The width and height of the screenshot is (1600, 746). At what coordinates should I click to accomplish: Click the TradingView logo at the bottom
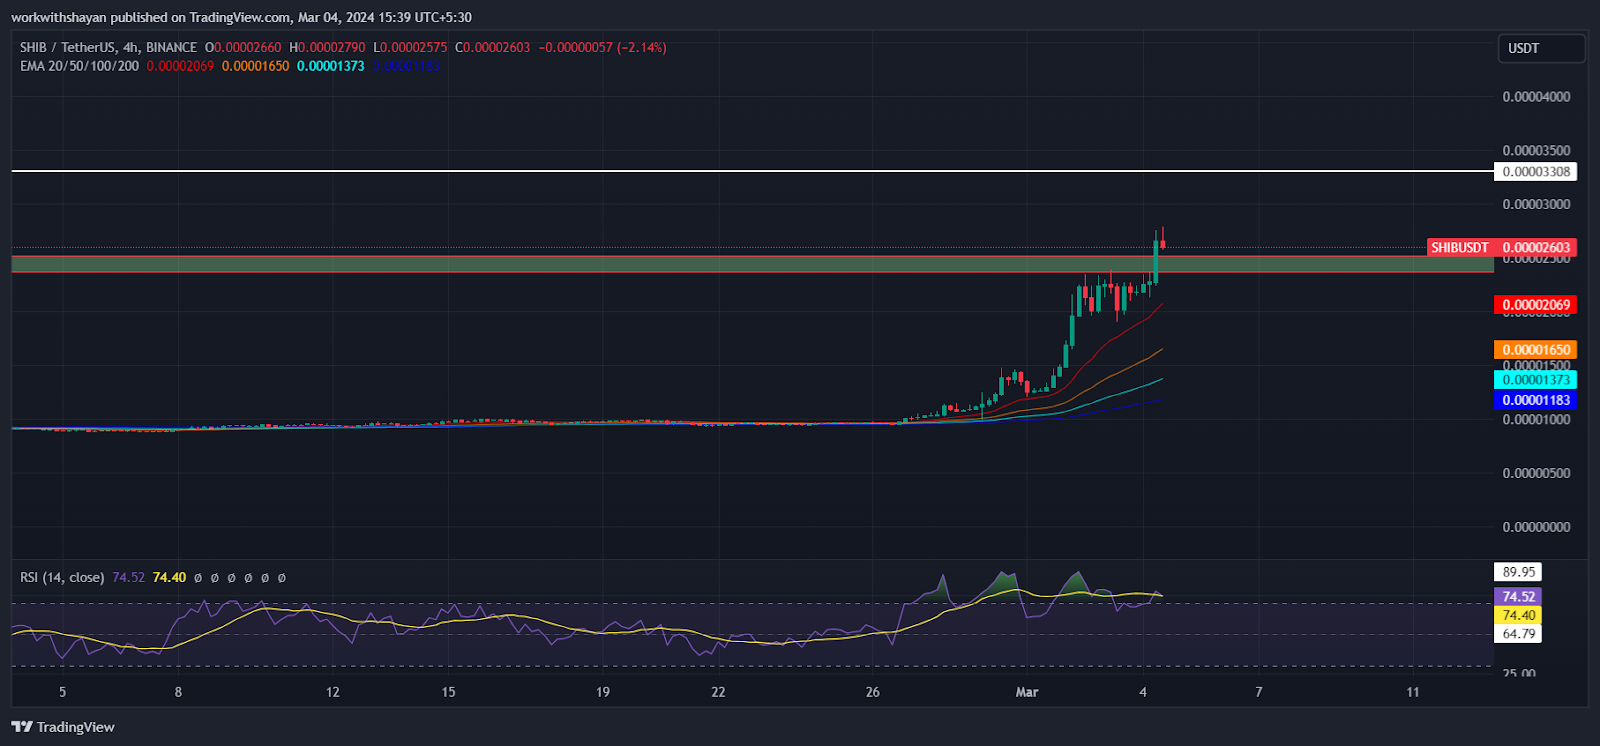click(x=63, y=727)
